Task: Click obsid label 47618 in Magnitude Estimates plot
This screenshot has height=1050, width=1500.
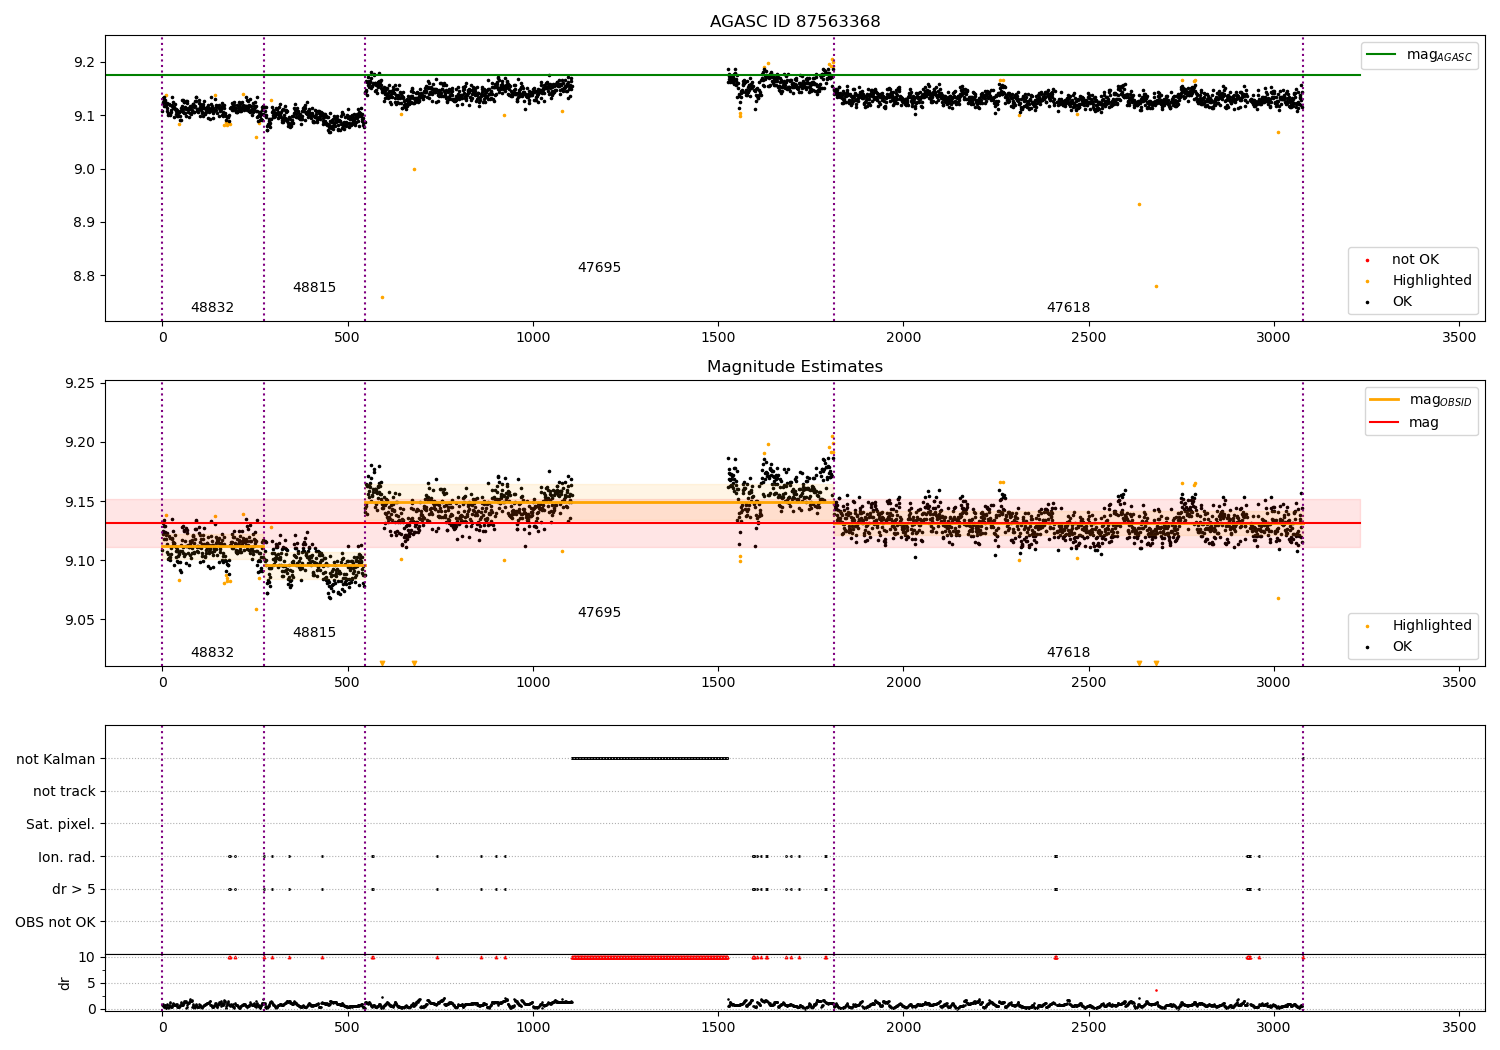Action: pyautogui.click(x=1068, y=653)
